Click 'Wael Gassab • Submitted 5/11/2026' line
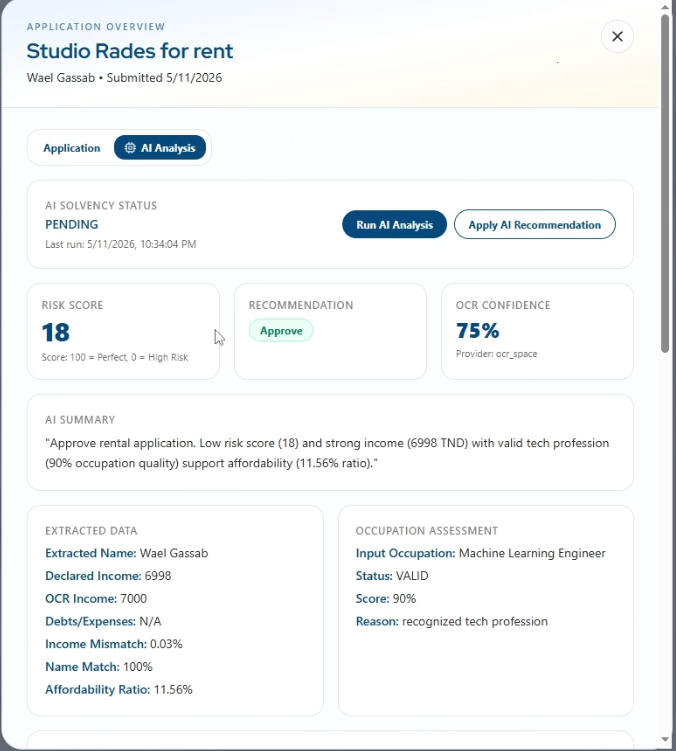Image resolution: width=676 pixels, height=751 pixels. coord(125,78)
